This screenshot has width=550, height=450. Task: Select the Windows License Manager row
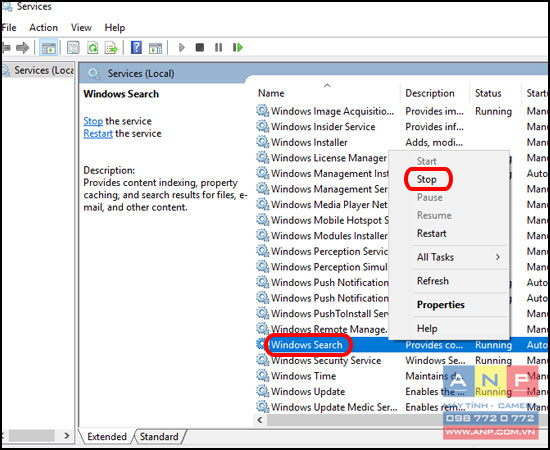(322, 157)
